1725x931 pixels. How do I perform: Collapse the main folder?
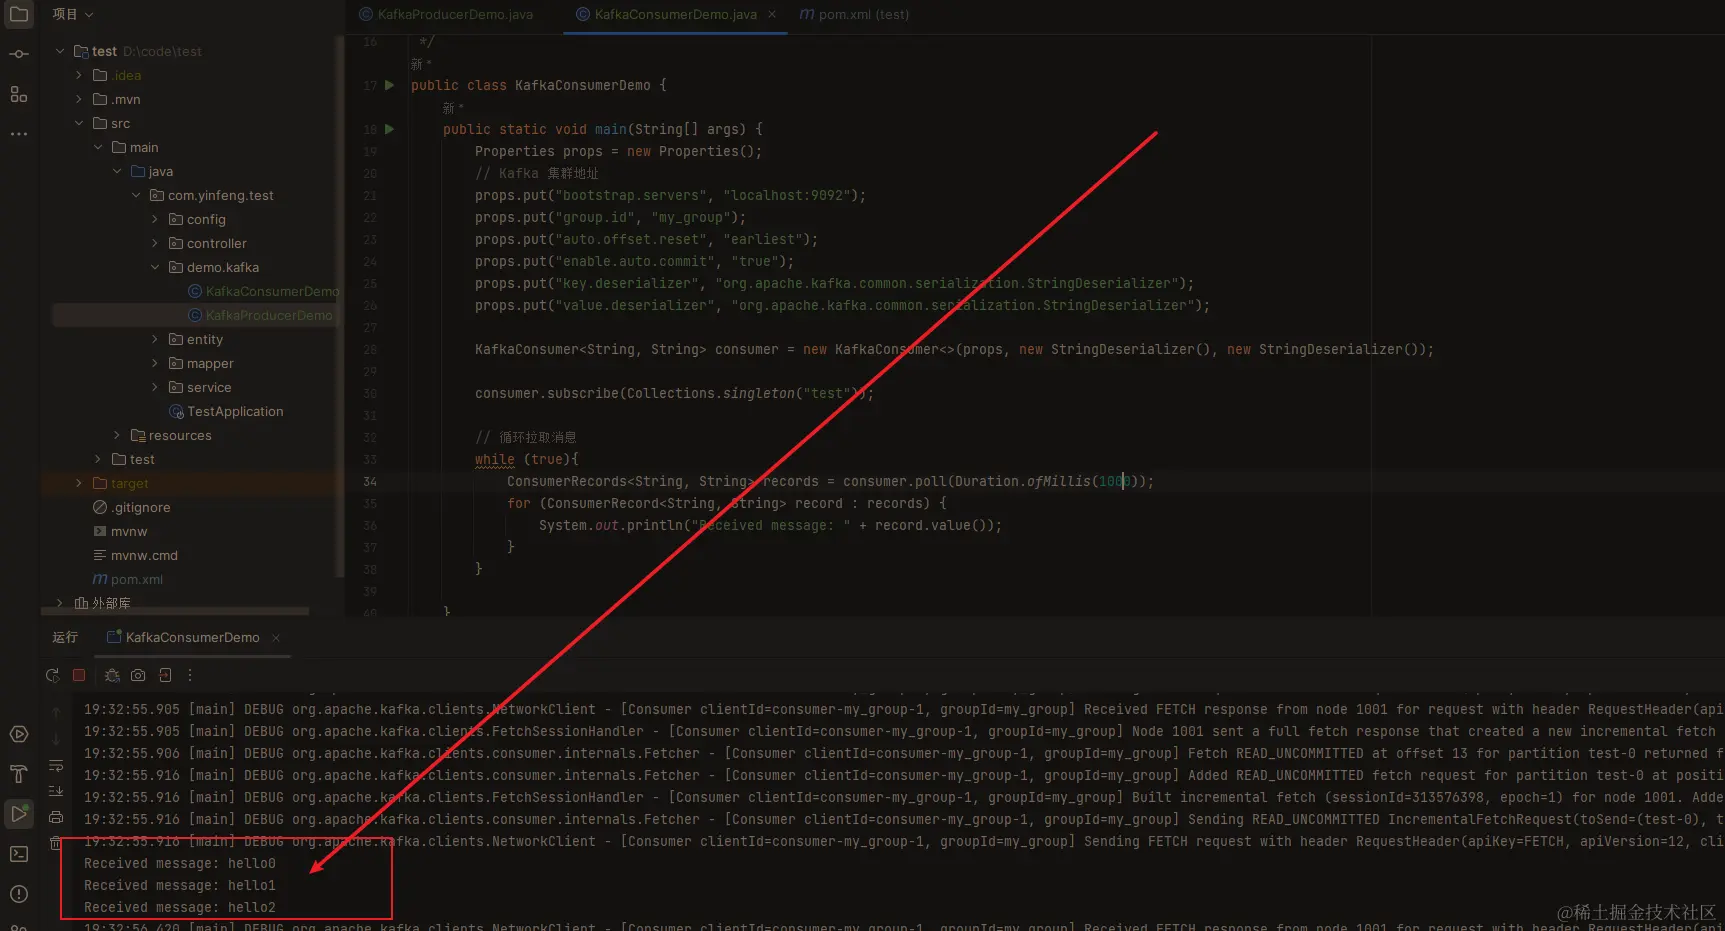click(x=98, y=147)
